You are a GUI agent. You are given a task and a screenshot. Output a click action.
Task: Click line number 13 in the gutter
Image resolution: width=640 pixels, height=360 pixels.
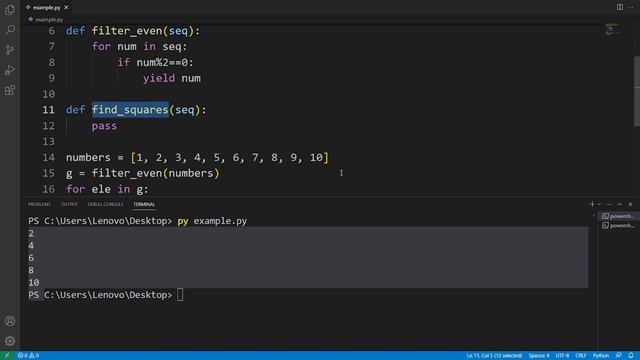pos(49,142)
